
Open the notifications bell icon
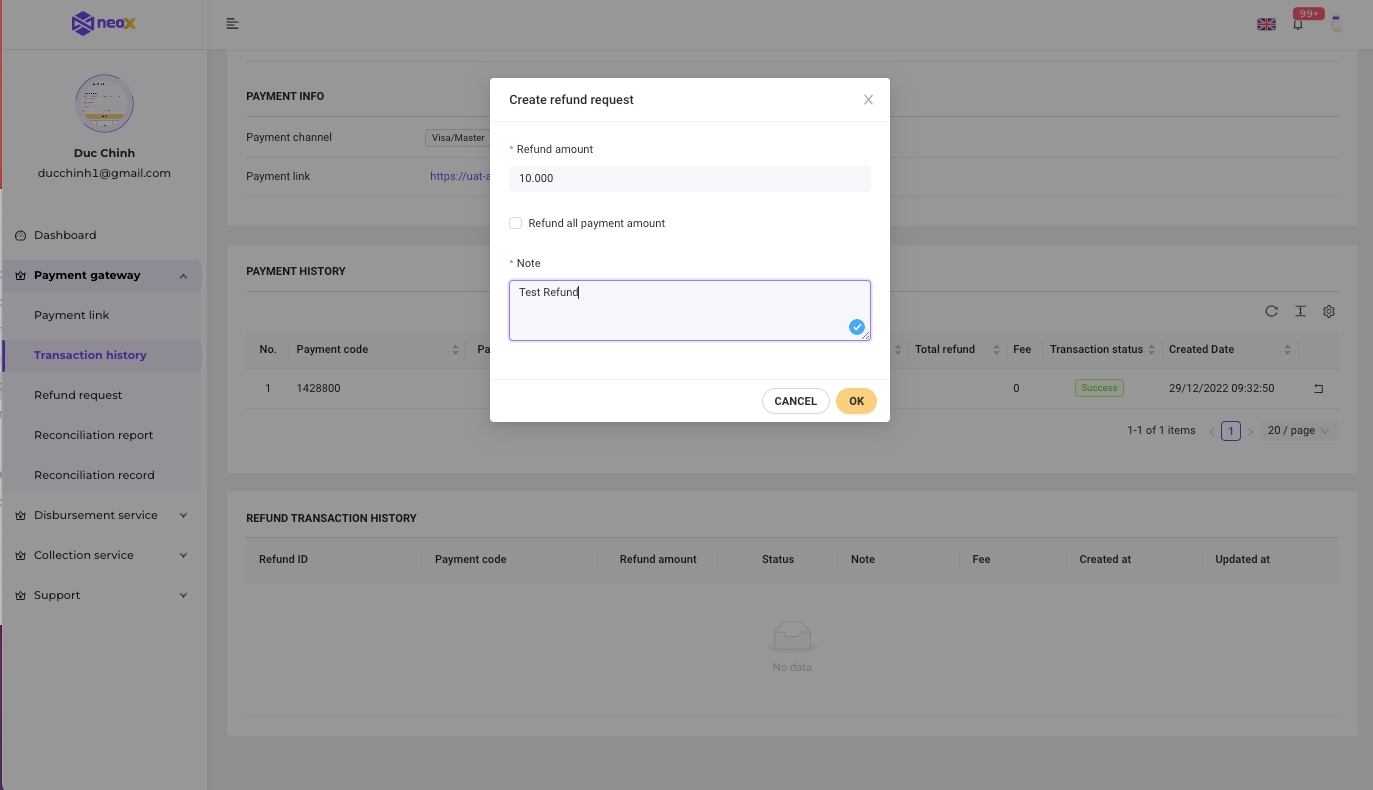click(x=1298, y=25)
